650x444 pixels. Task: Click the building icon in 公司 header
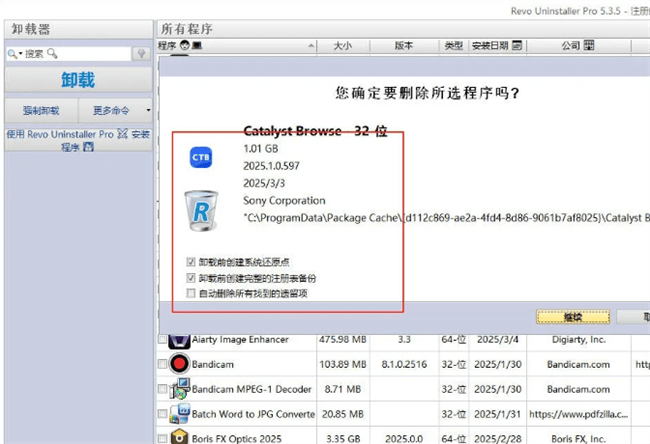pyautogui.click(x=589, y=45)
